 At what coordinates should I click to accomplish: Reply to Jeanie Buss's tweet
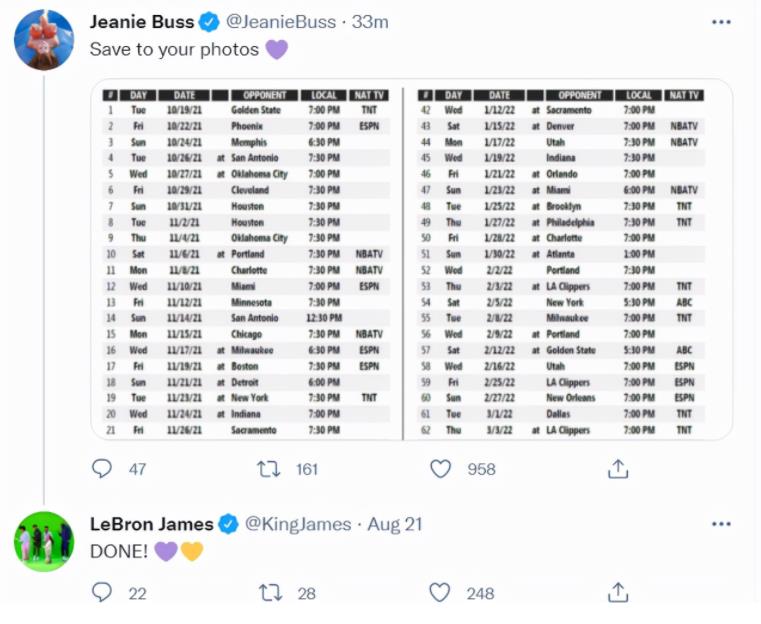click(x=102, y=468)
